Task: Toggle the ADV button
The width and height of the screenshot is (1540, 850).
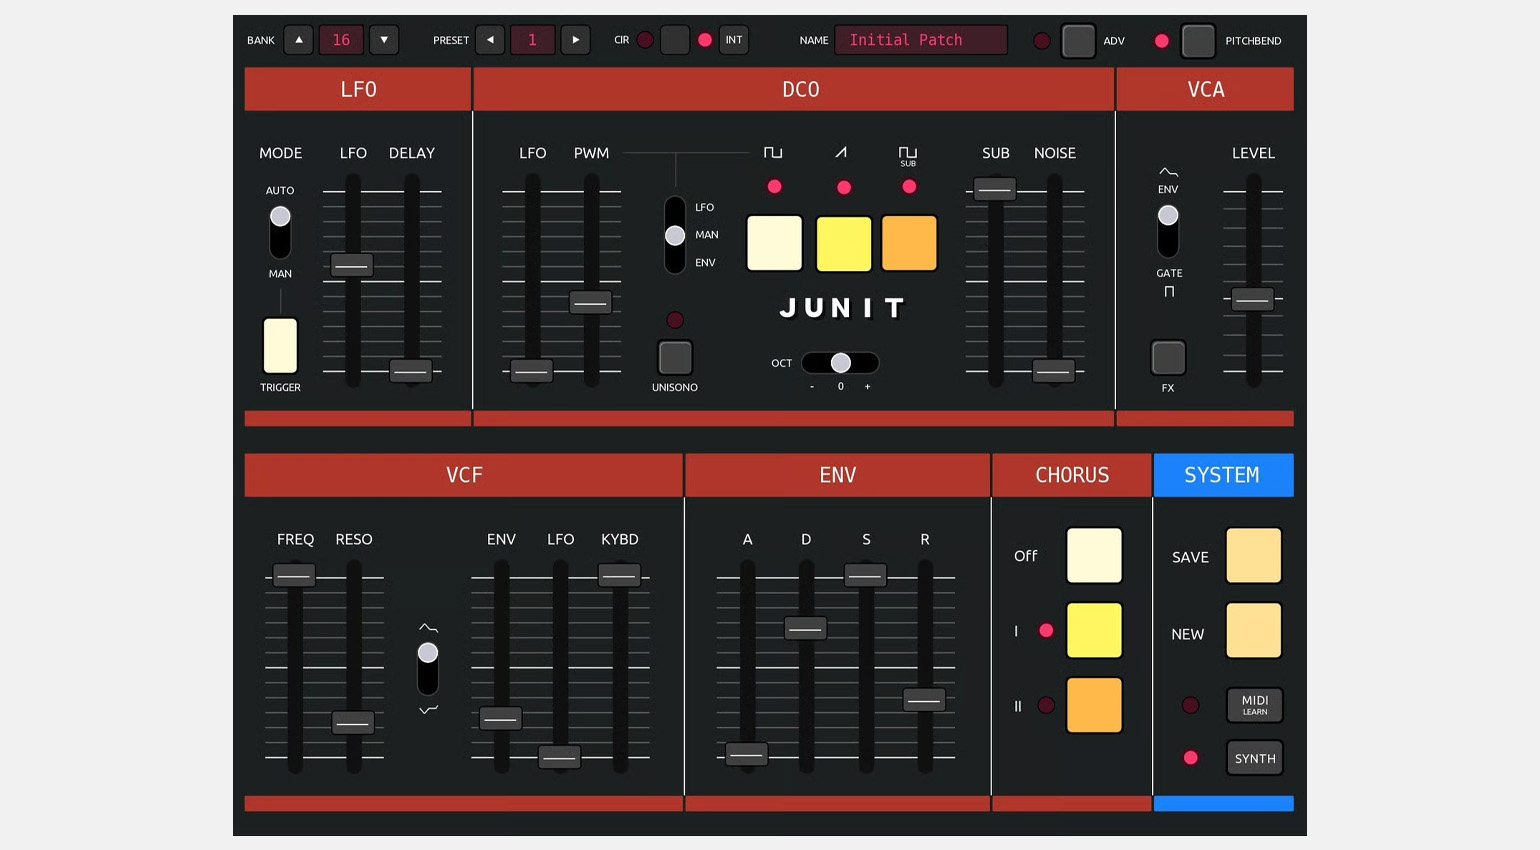Action: coord(1078,41)
